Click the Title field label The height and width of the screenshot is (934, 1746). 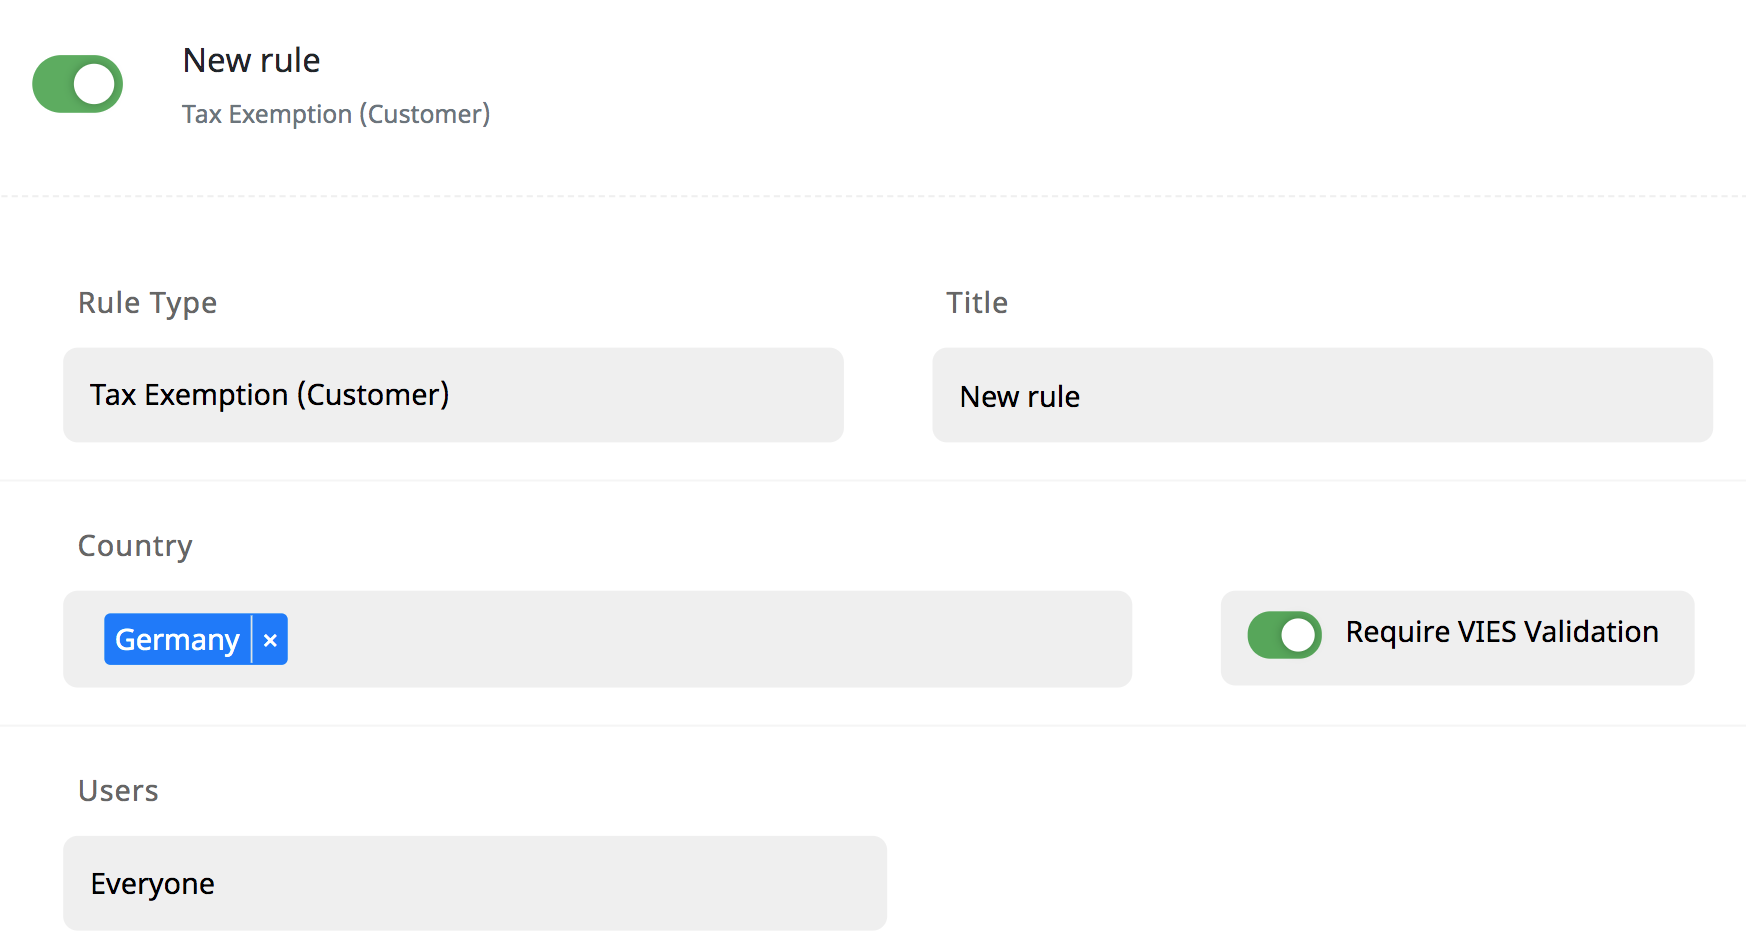[976, 303]
